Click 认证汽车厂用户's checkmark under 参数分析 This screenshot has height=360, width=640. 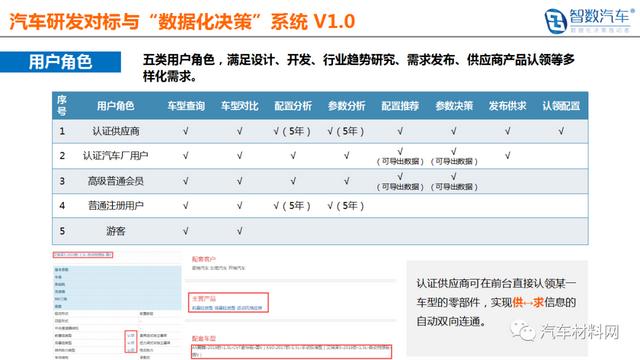347,156
